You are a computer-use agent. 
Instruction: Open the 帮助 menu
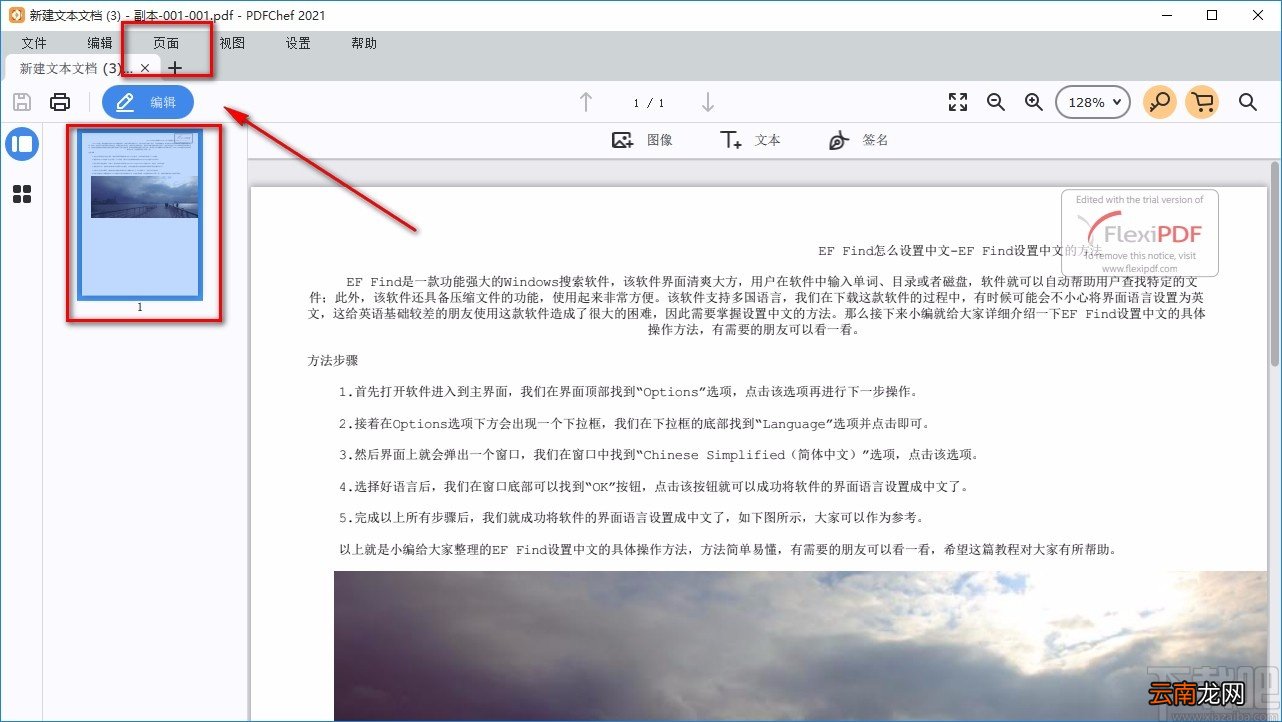point(364,43)
